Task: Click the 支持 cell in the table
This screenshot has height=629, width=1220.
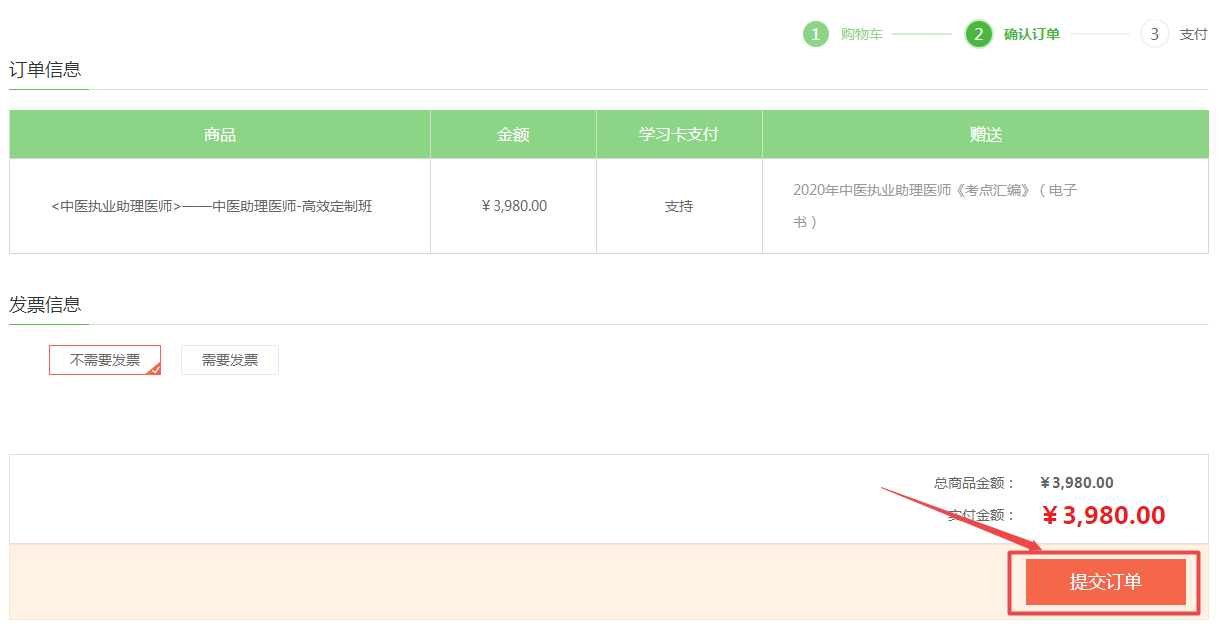Action: [x=679, y=206]
